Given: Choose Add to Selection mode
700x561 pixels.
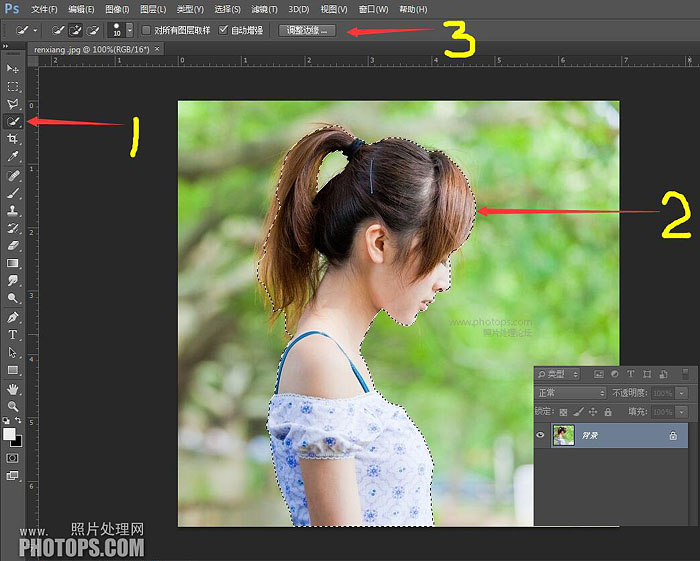Looking at the screenshot, I should [x=75, y=30].
